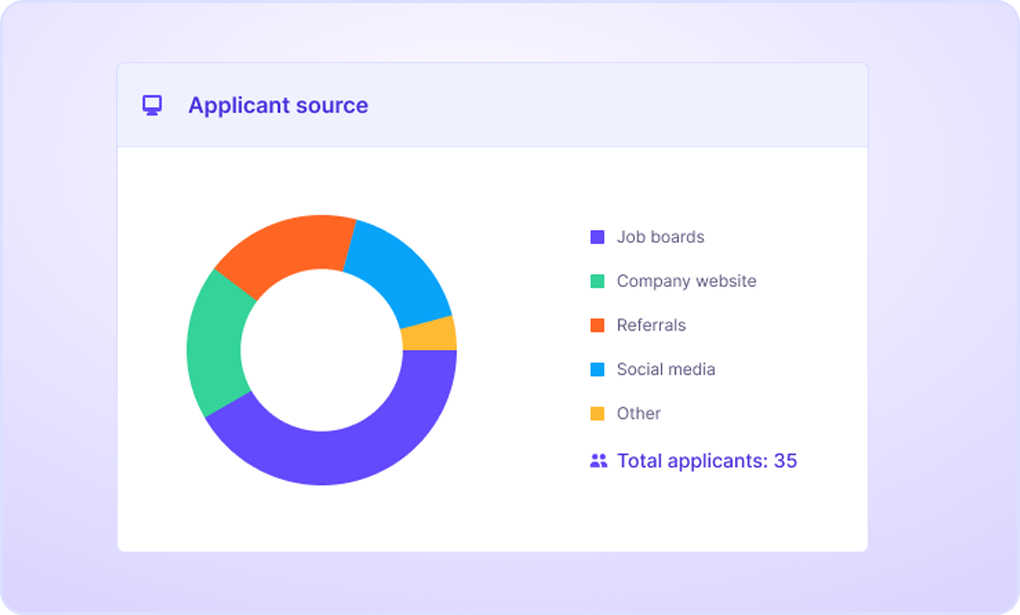Image resolution: width=1020 pixels, height=615 pixels.
Task: Click the Total applicants: 35 text
Action: (x=707, y=461)
